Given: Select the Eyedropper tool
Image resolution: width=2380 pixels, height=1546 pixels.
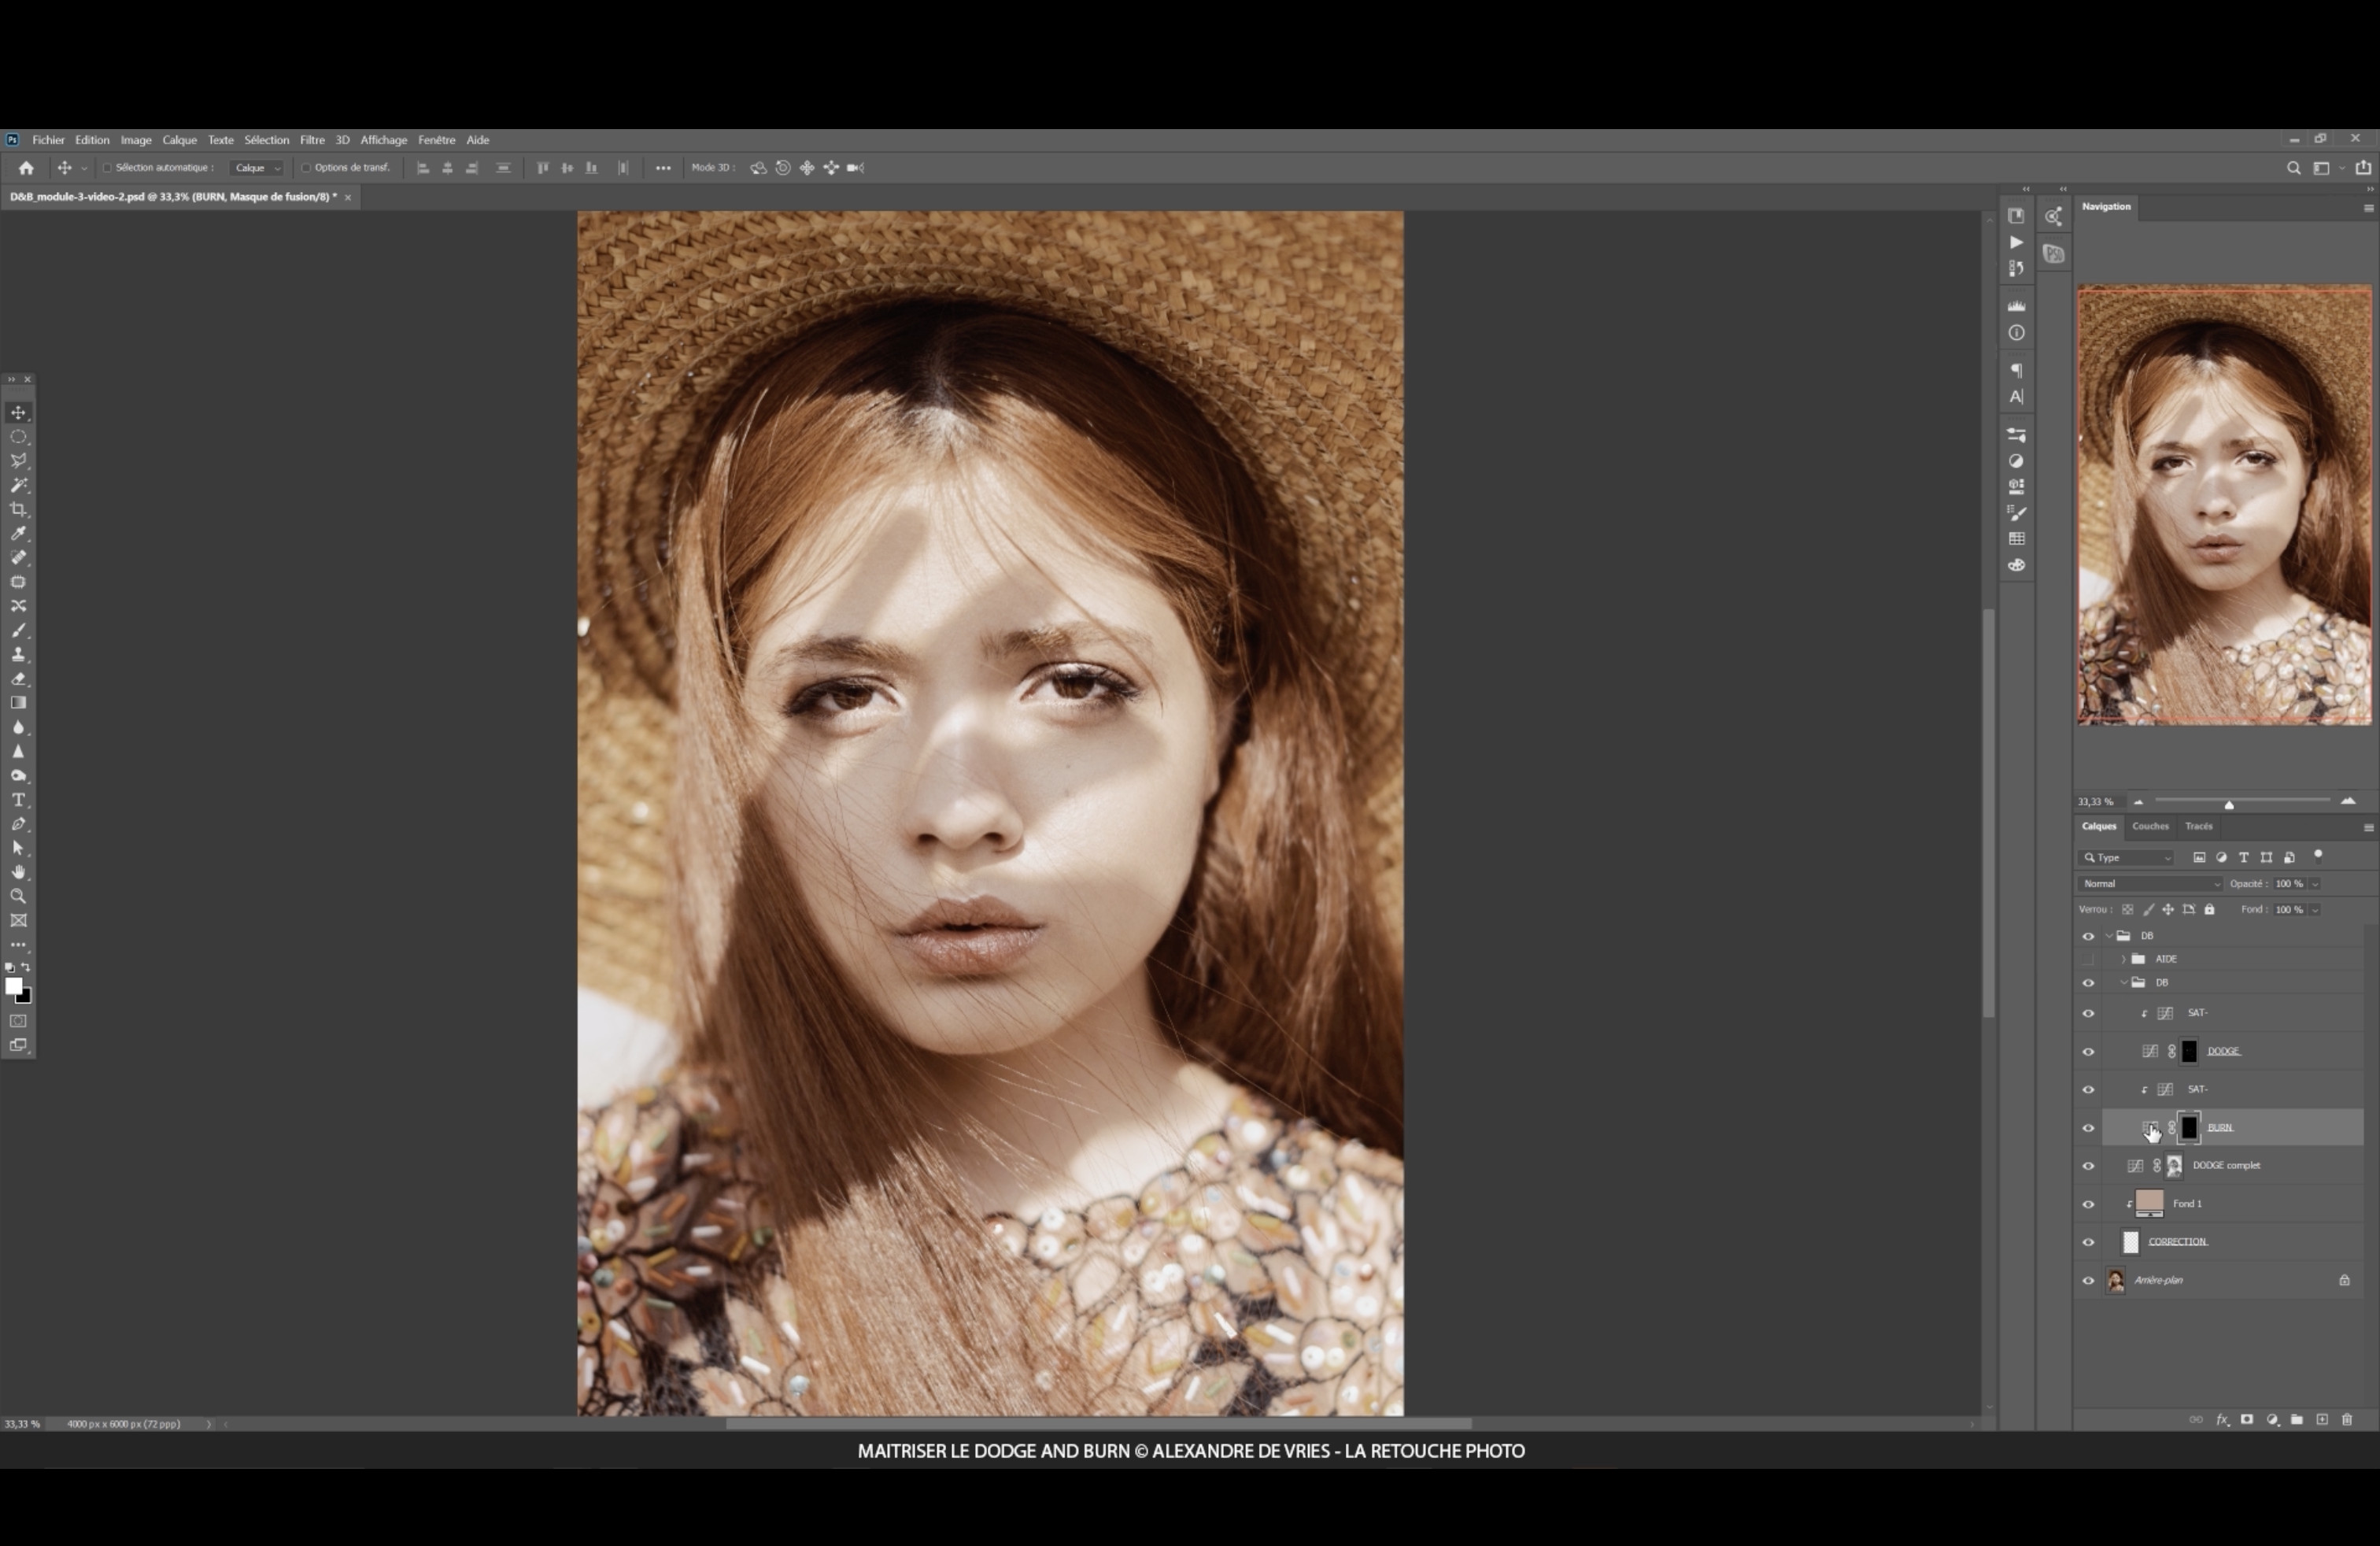Looking at the screenshot, I should [18, 533].
